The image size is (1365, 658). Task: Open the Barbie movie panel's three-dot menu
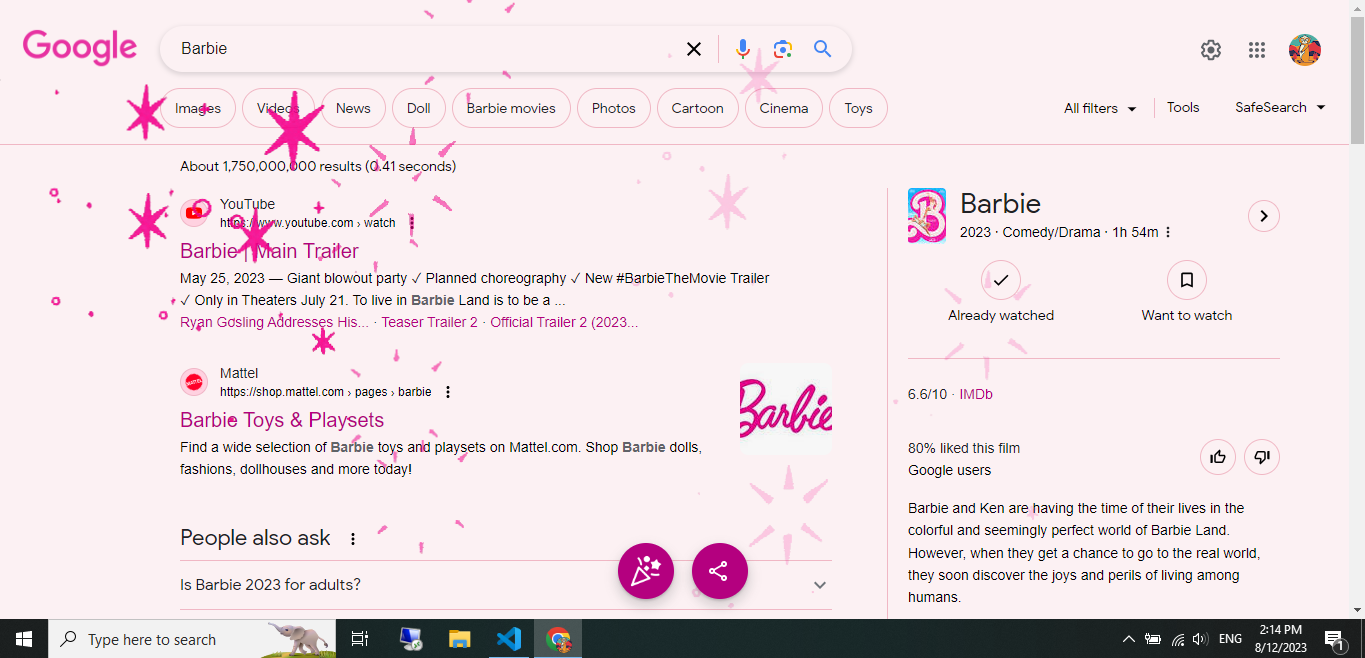1168,232
